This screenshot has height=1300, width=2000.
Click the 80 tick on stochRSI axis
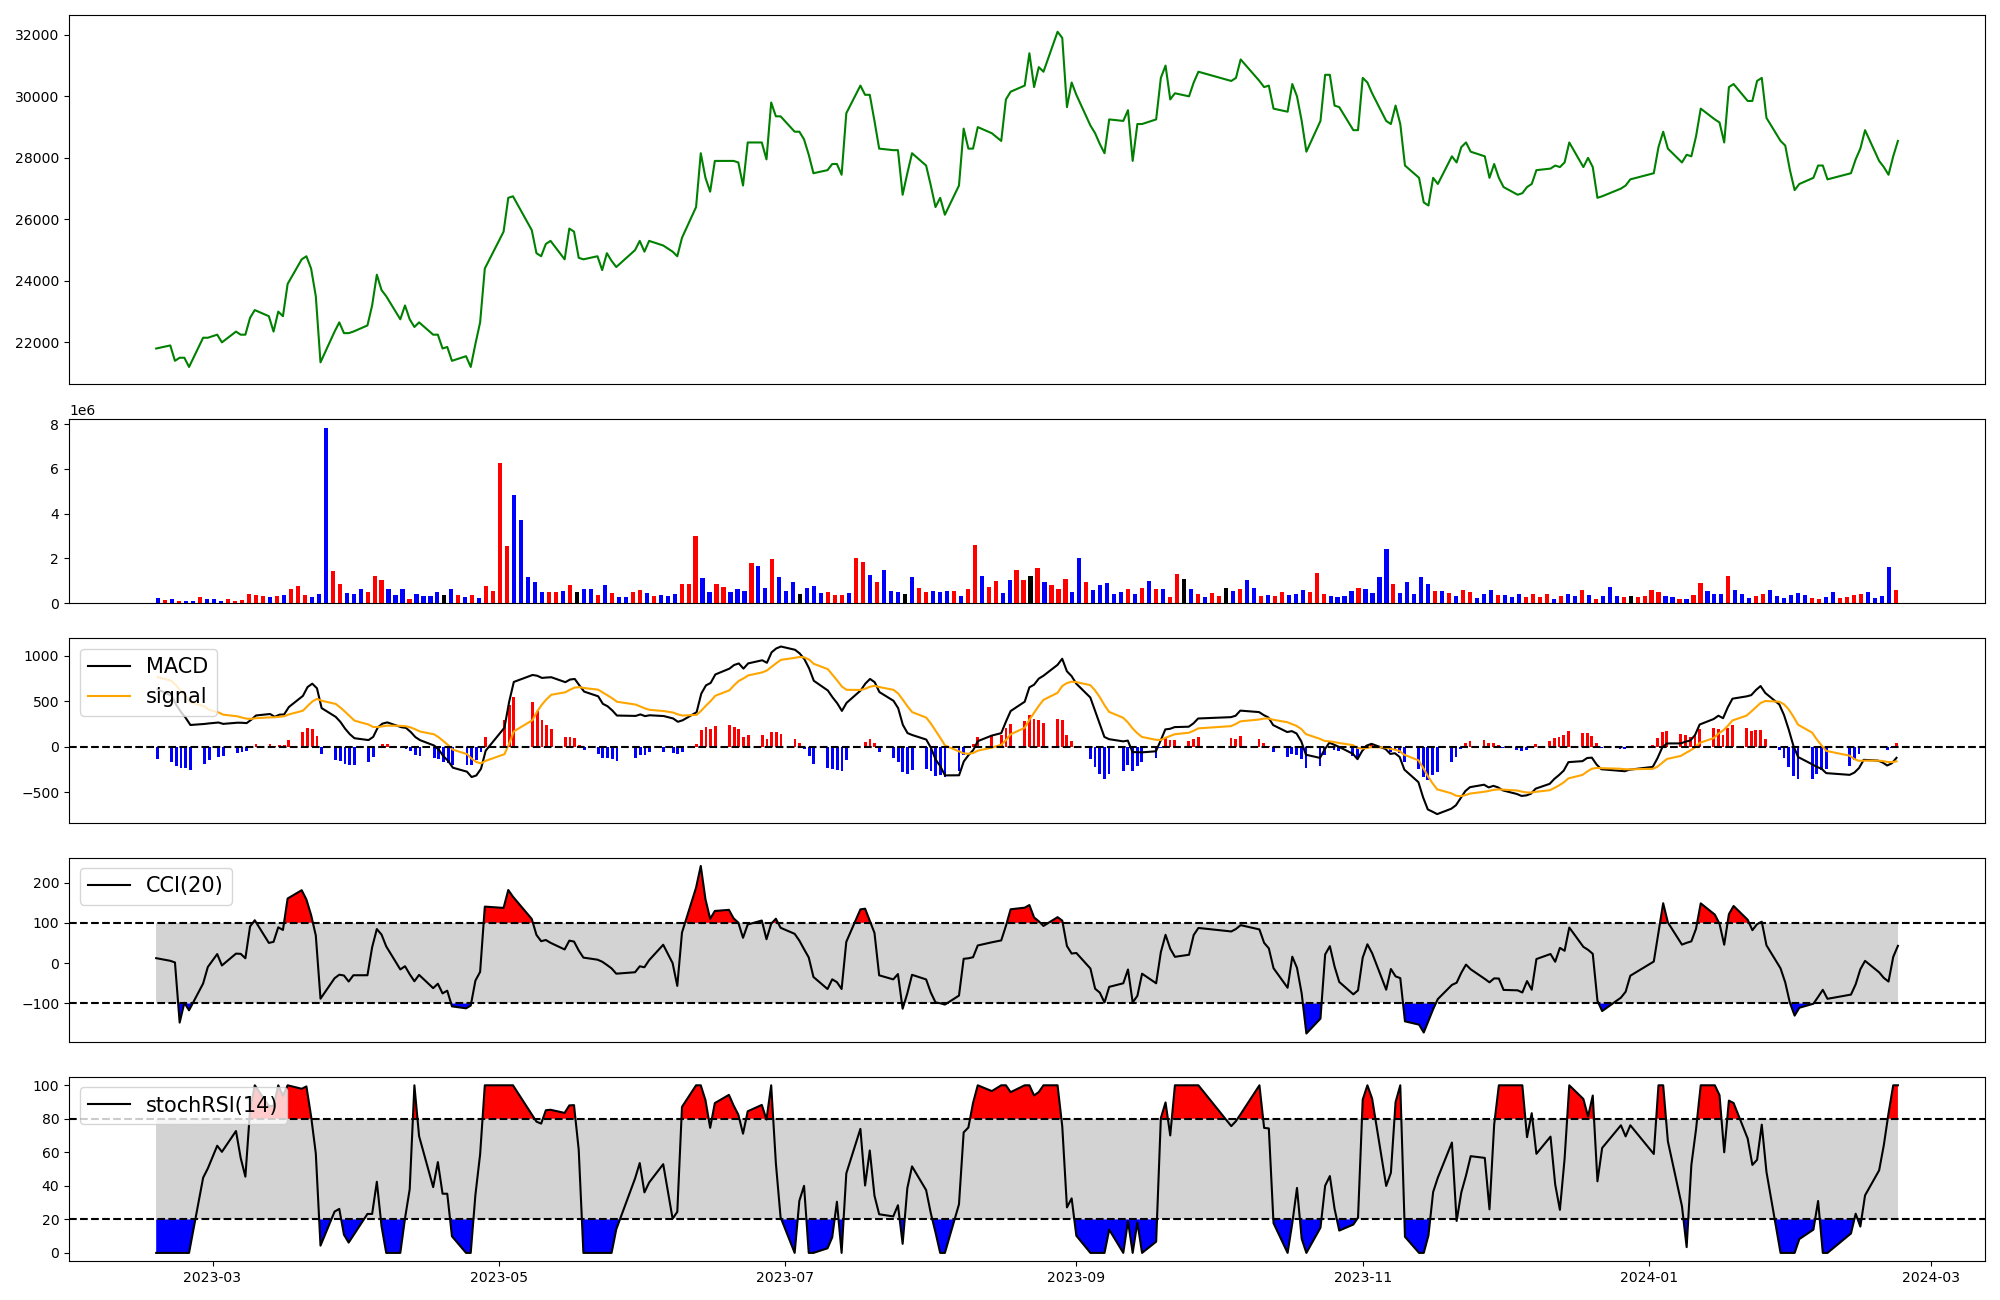point(50,1119)
